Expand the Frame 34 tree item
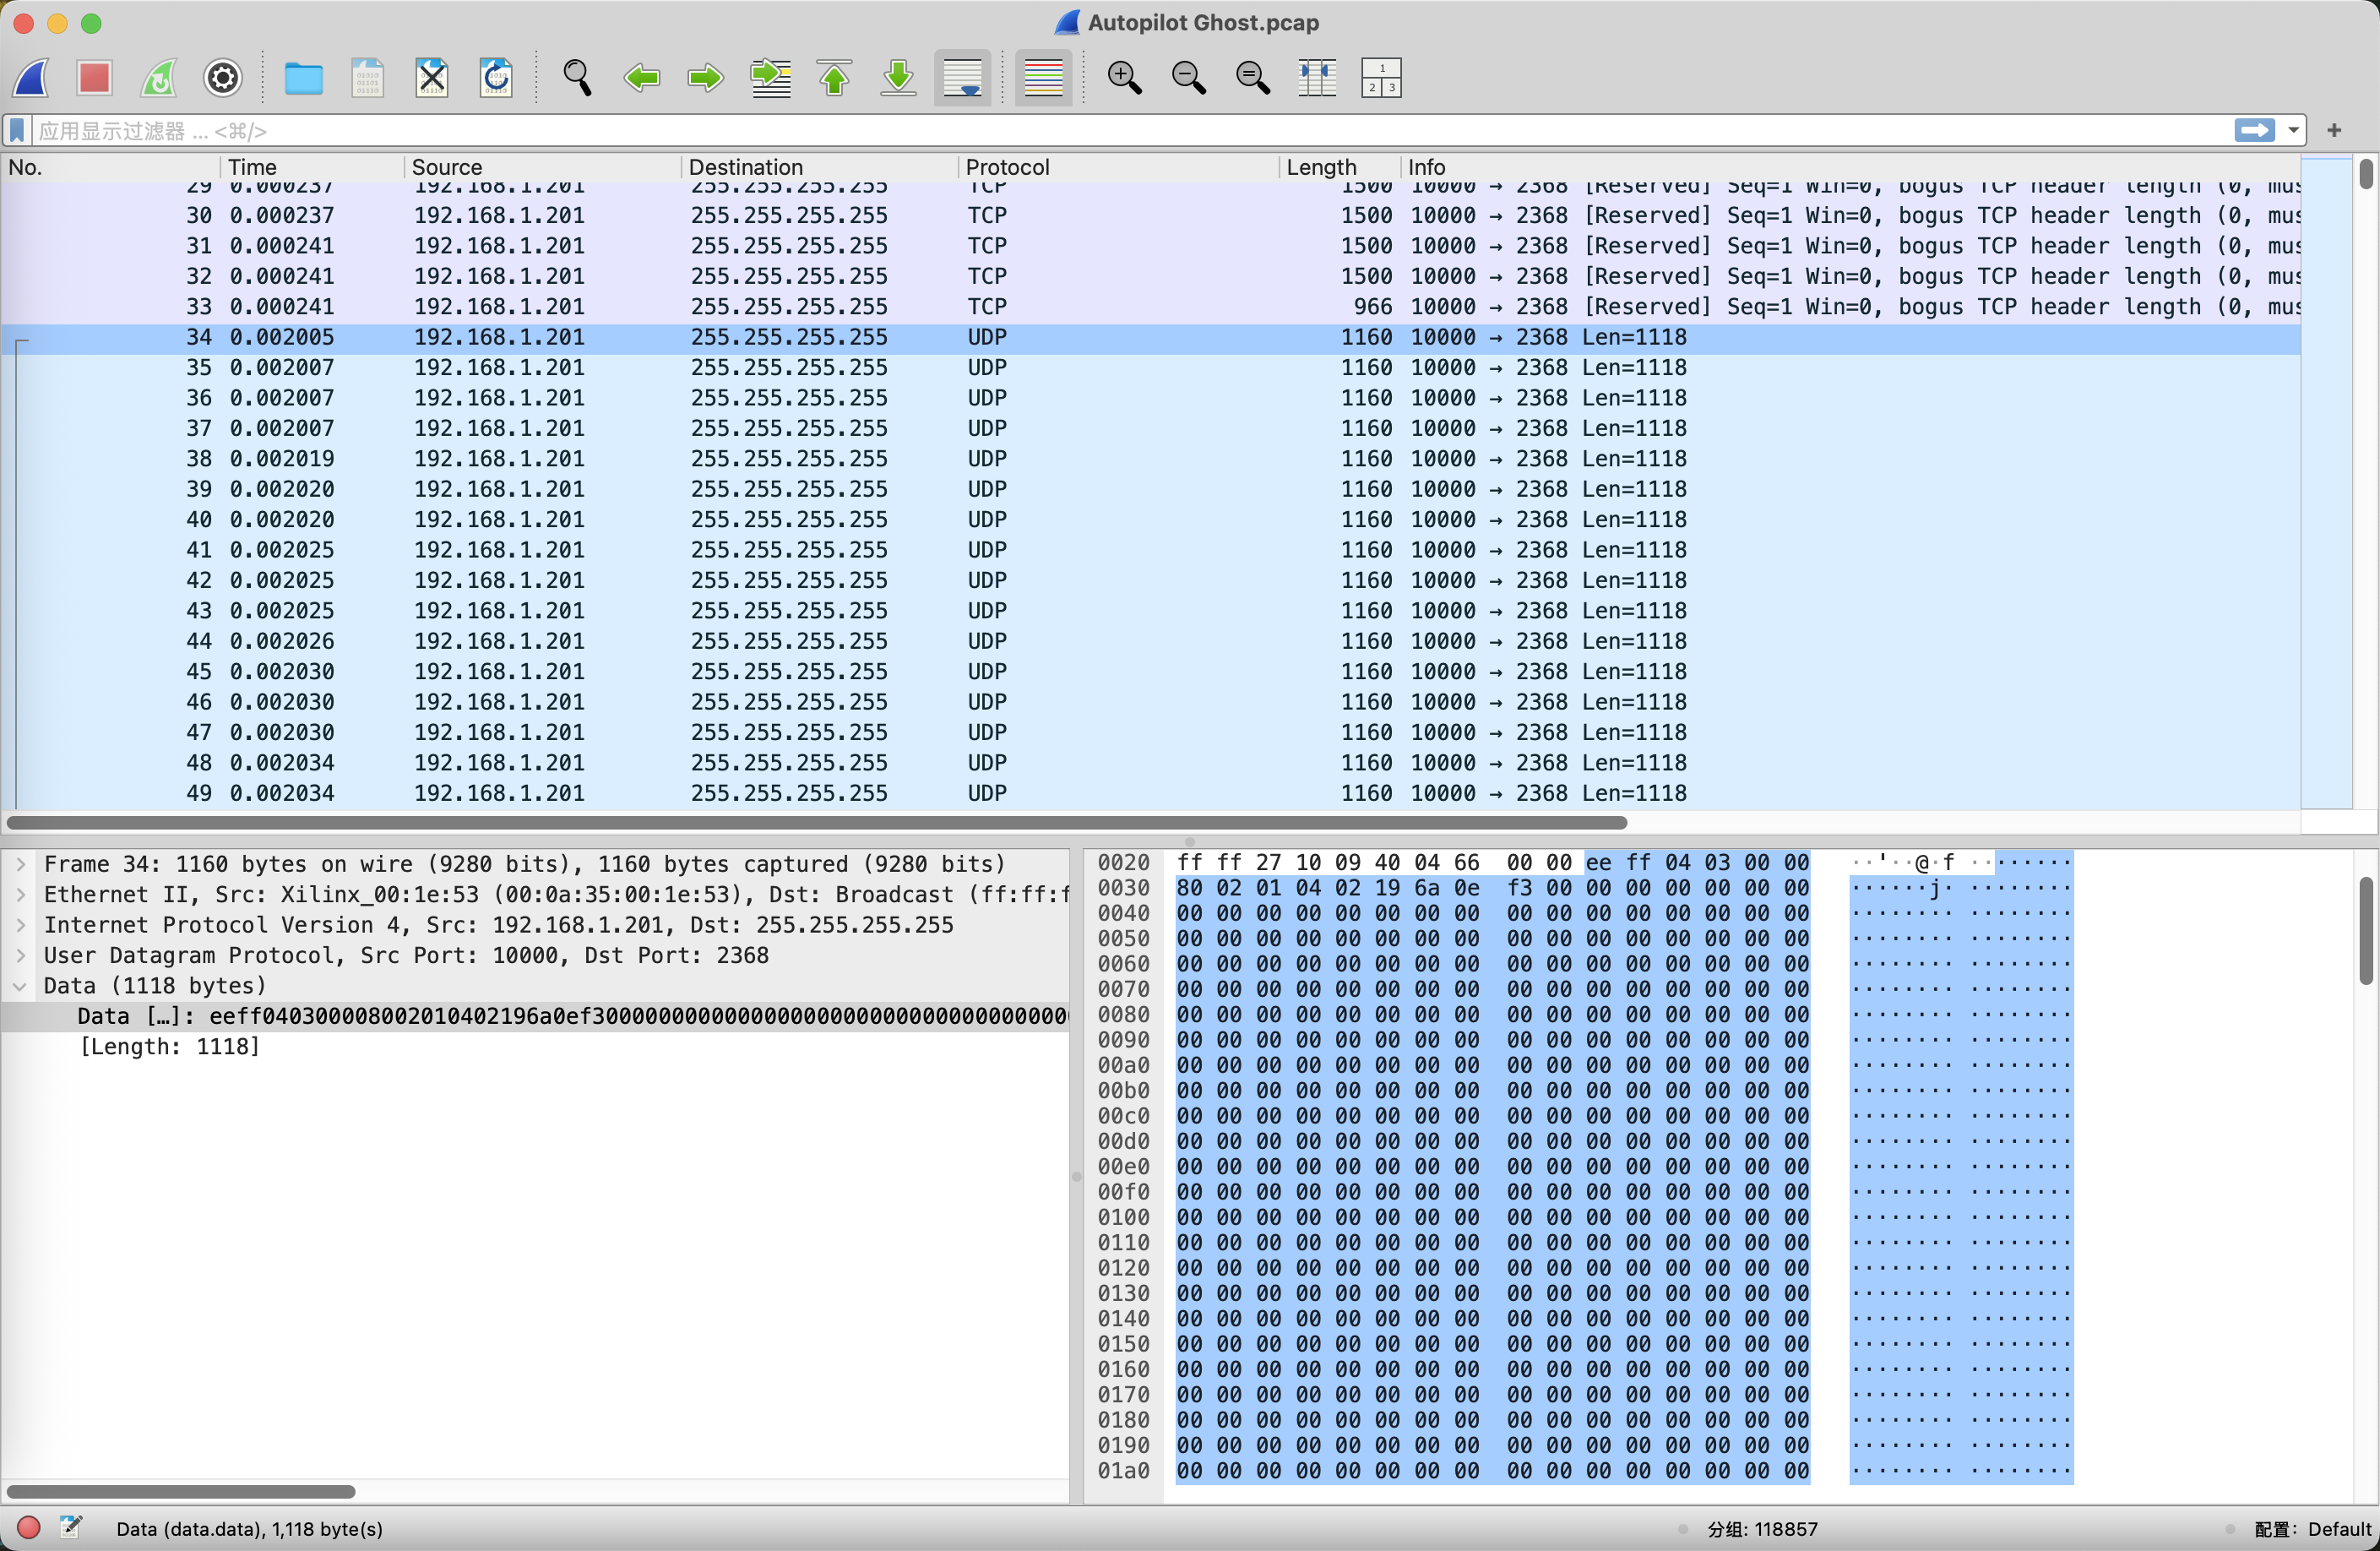This screenshot has height=1551, width=2380. click(x=20, y=864)
